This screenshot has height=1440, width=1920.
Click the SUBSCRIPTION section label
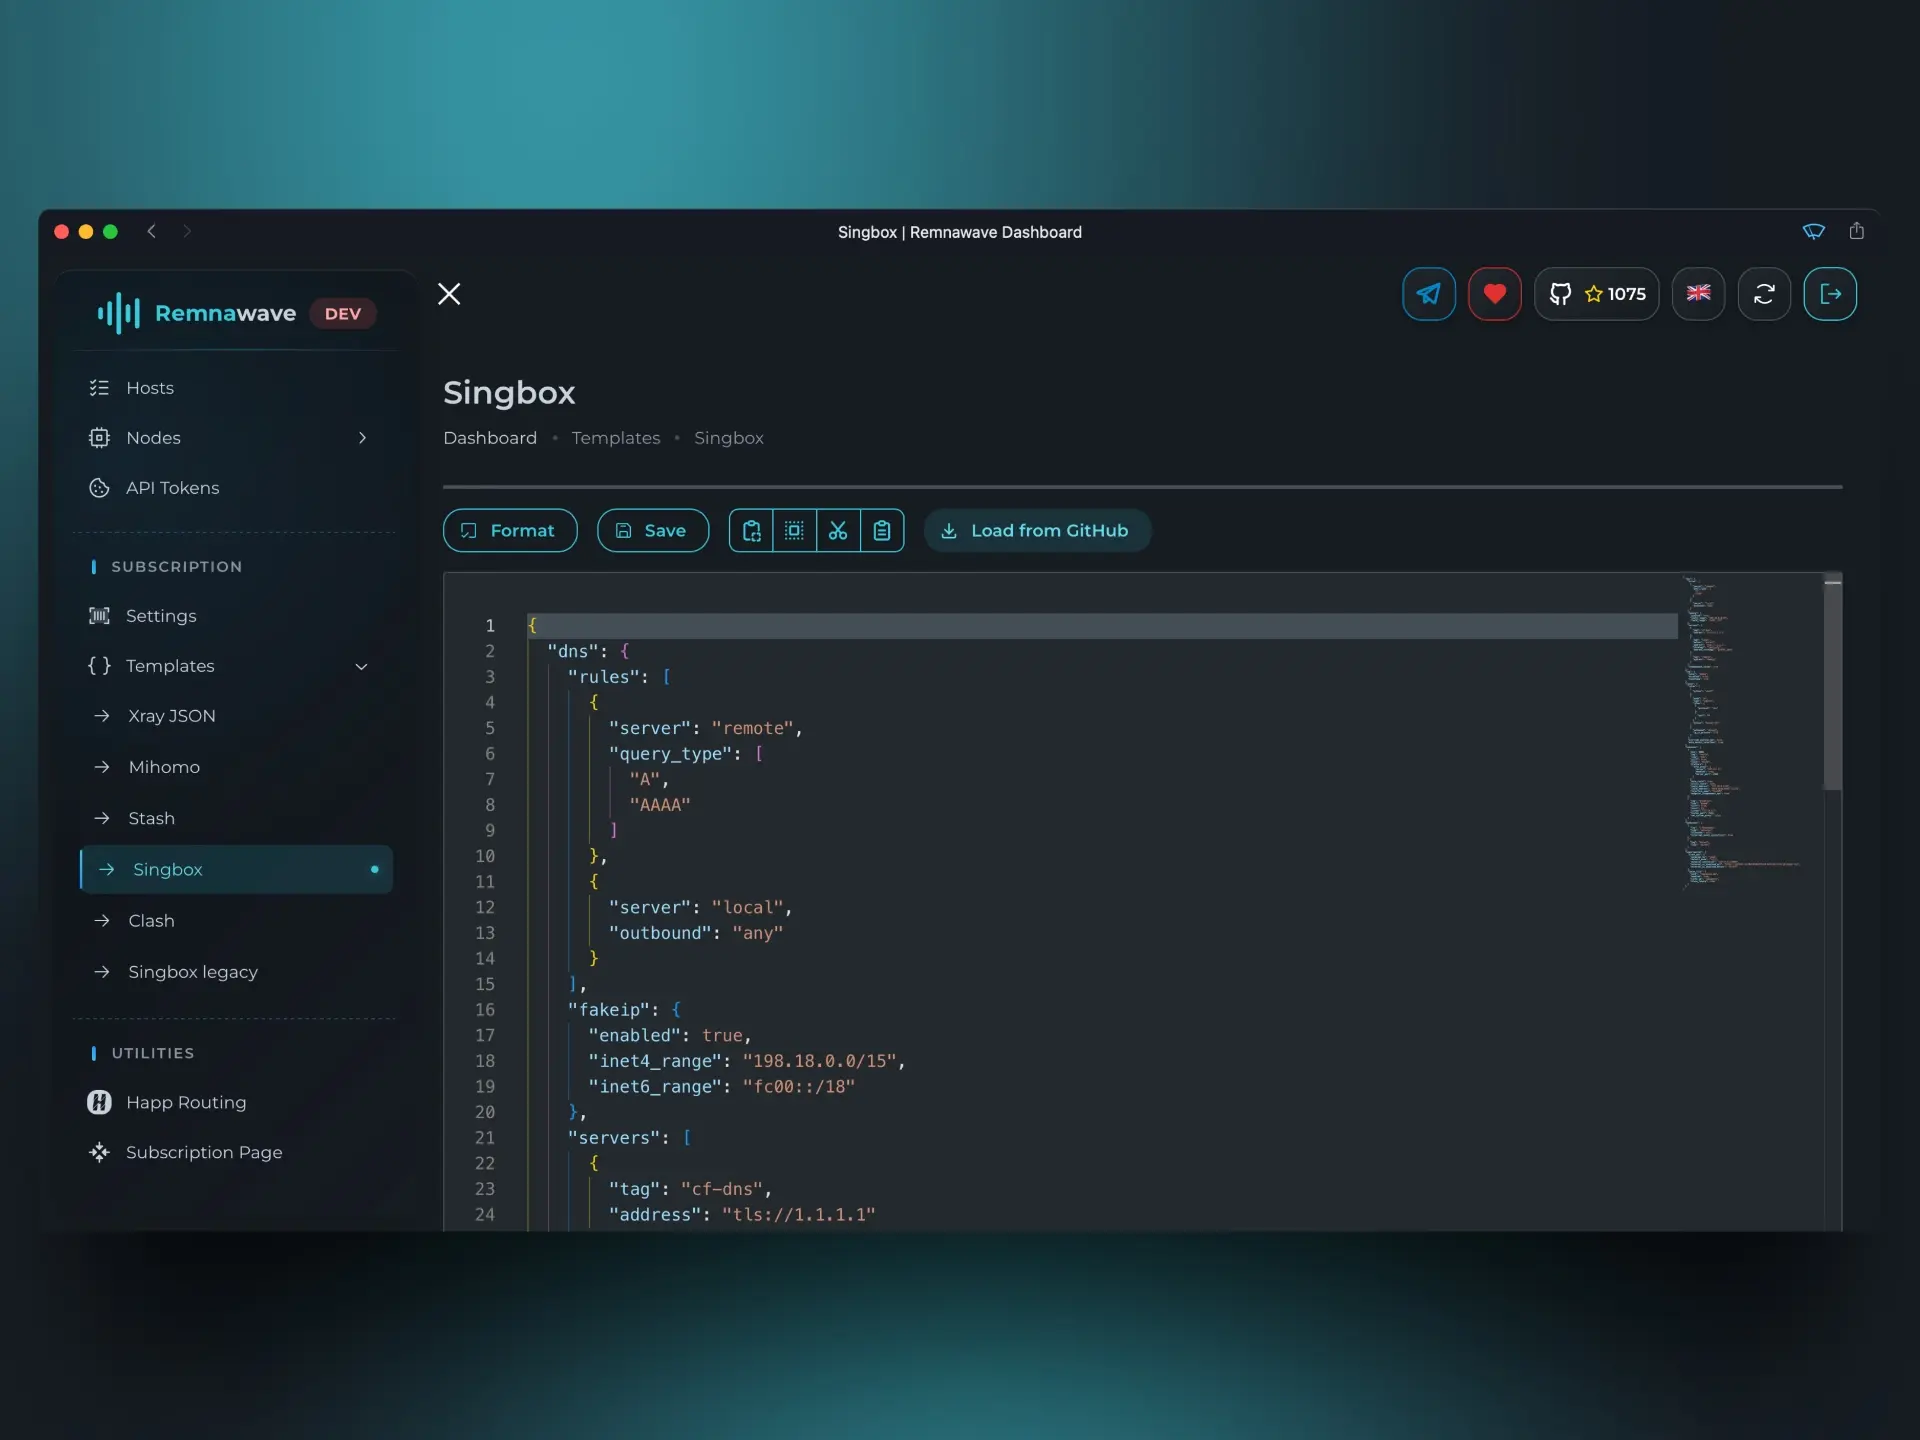[177, 567]
